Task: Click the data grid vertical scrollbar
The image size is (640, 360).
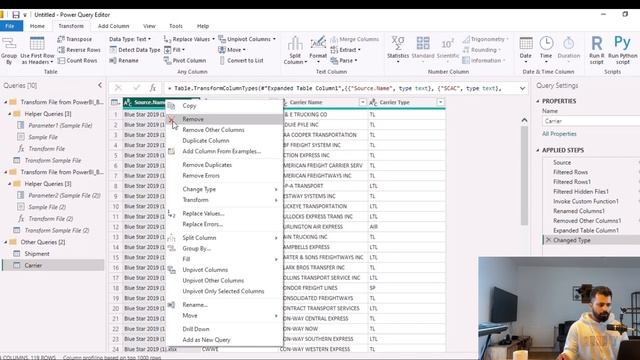Action: tap(524, 176)
